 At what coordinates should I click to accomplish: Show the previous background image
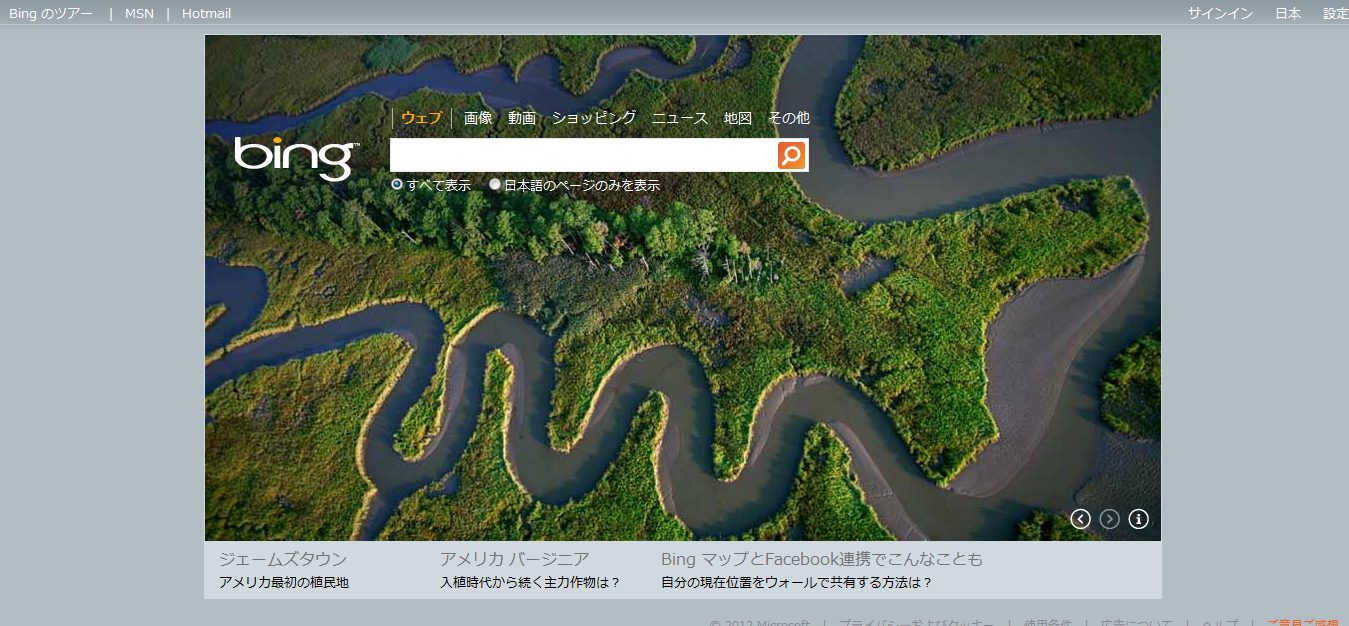pos(1080,518)
